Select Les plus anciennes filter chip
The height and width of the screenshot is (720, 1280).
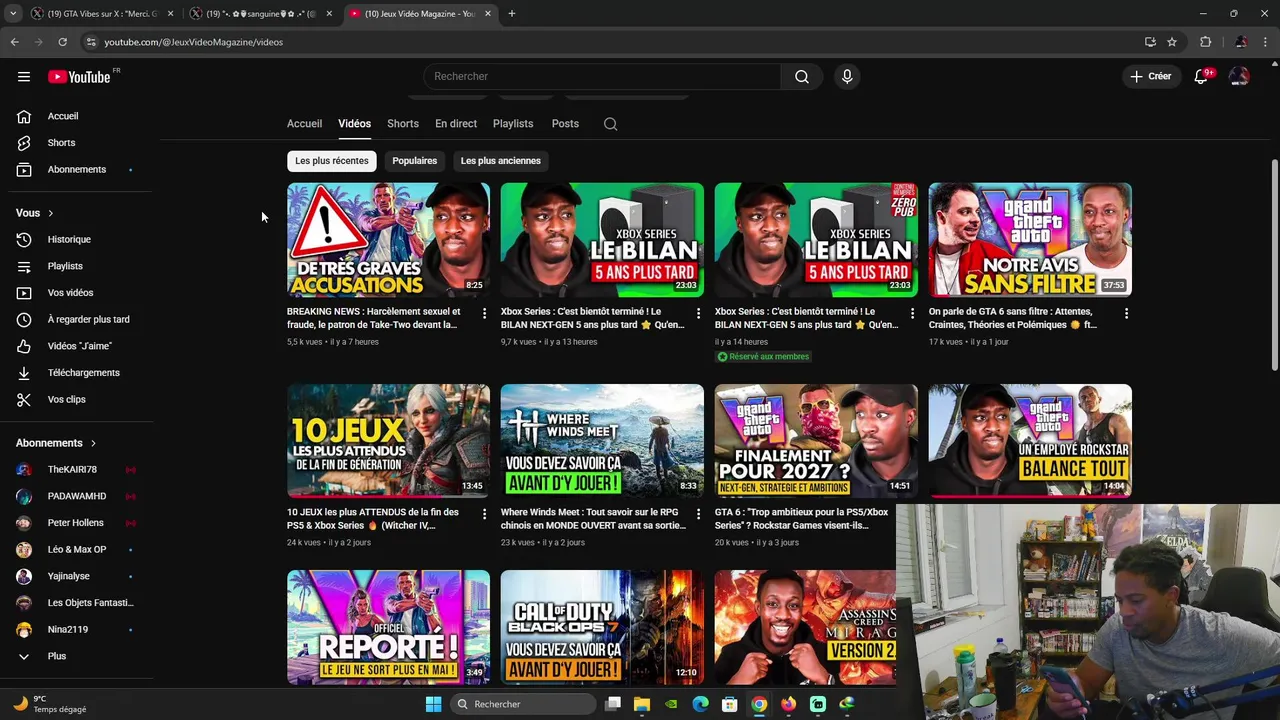point(500,161)
